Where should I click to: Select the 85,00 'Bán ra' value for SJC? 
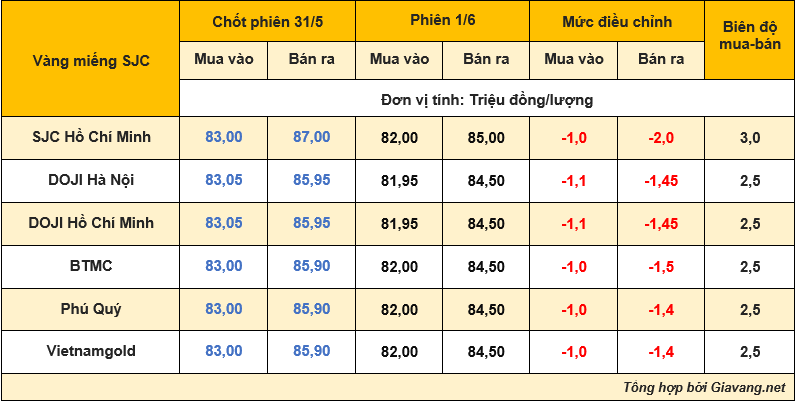(486, 137)
